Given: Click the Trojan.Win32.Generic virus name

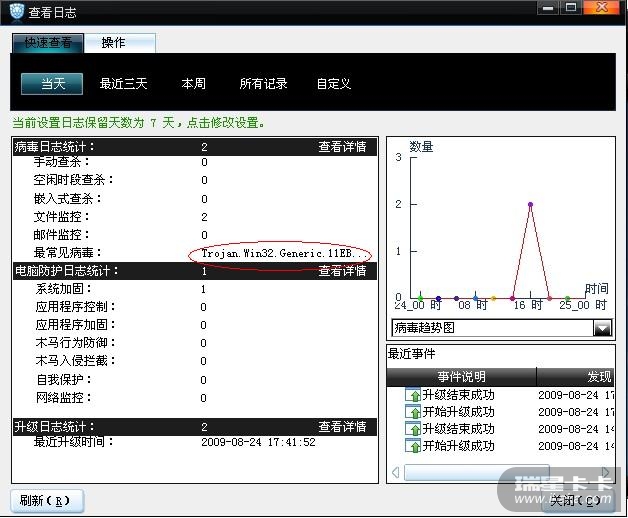Looking at the screenshot, I should point(284,253).
